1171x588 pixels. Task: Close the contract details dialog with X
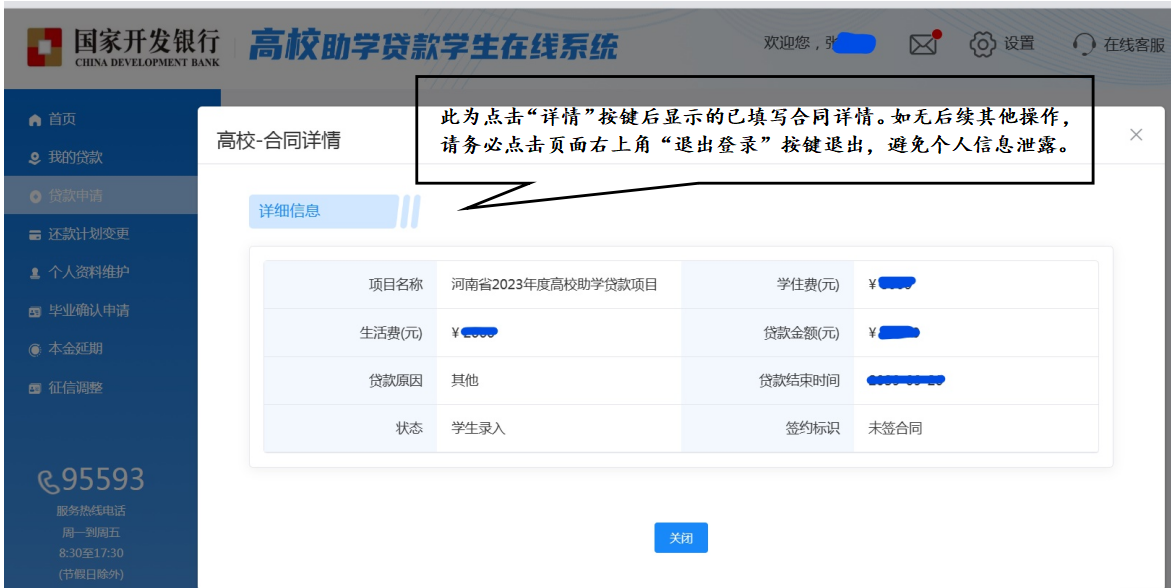pos(1136,135)
